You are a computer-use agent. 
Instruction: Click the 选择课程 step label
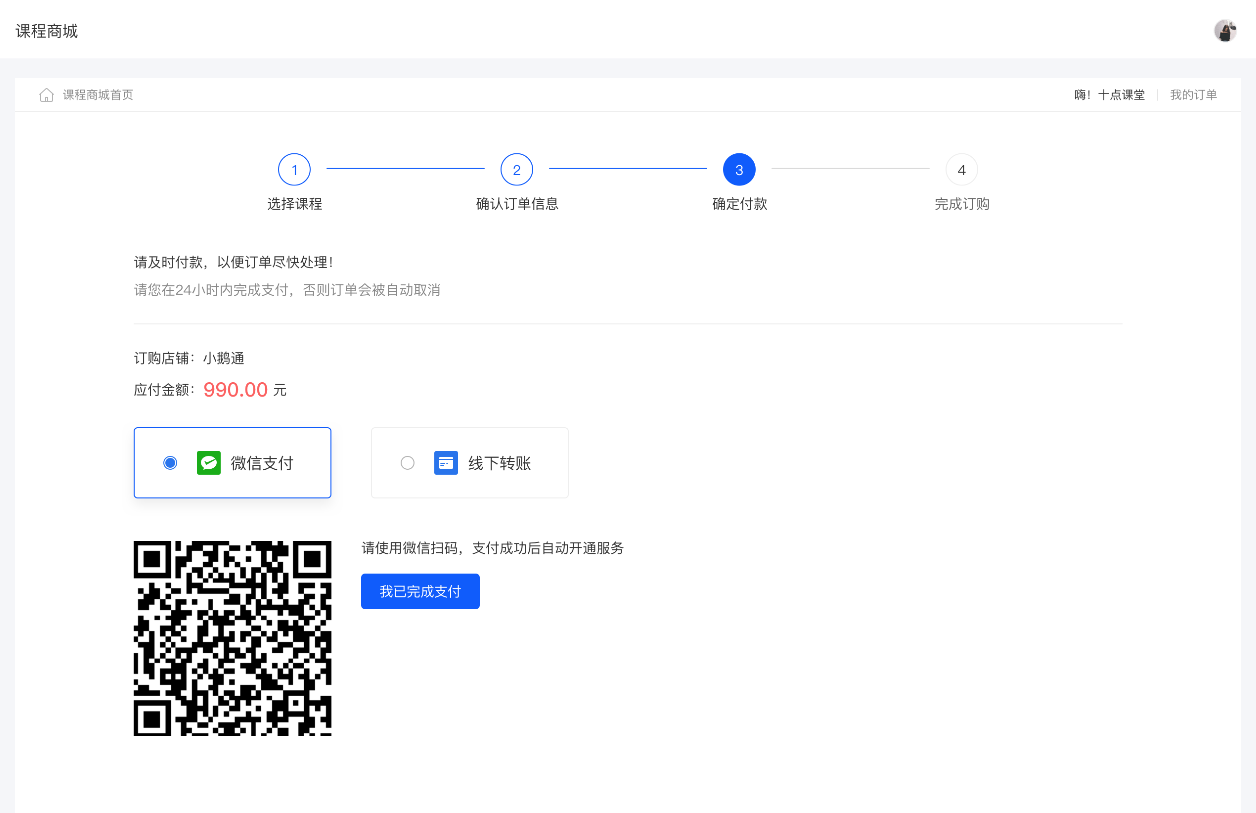295,204
